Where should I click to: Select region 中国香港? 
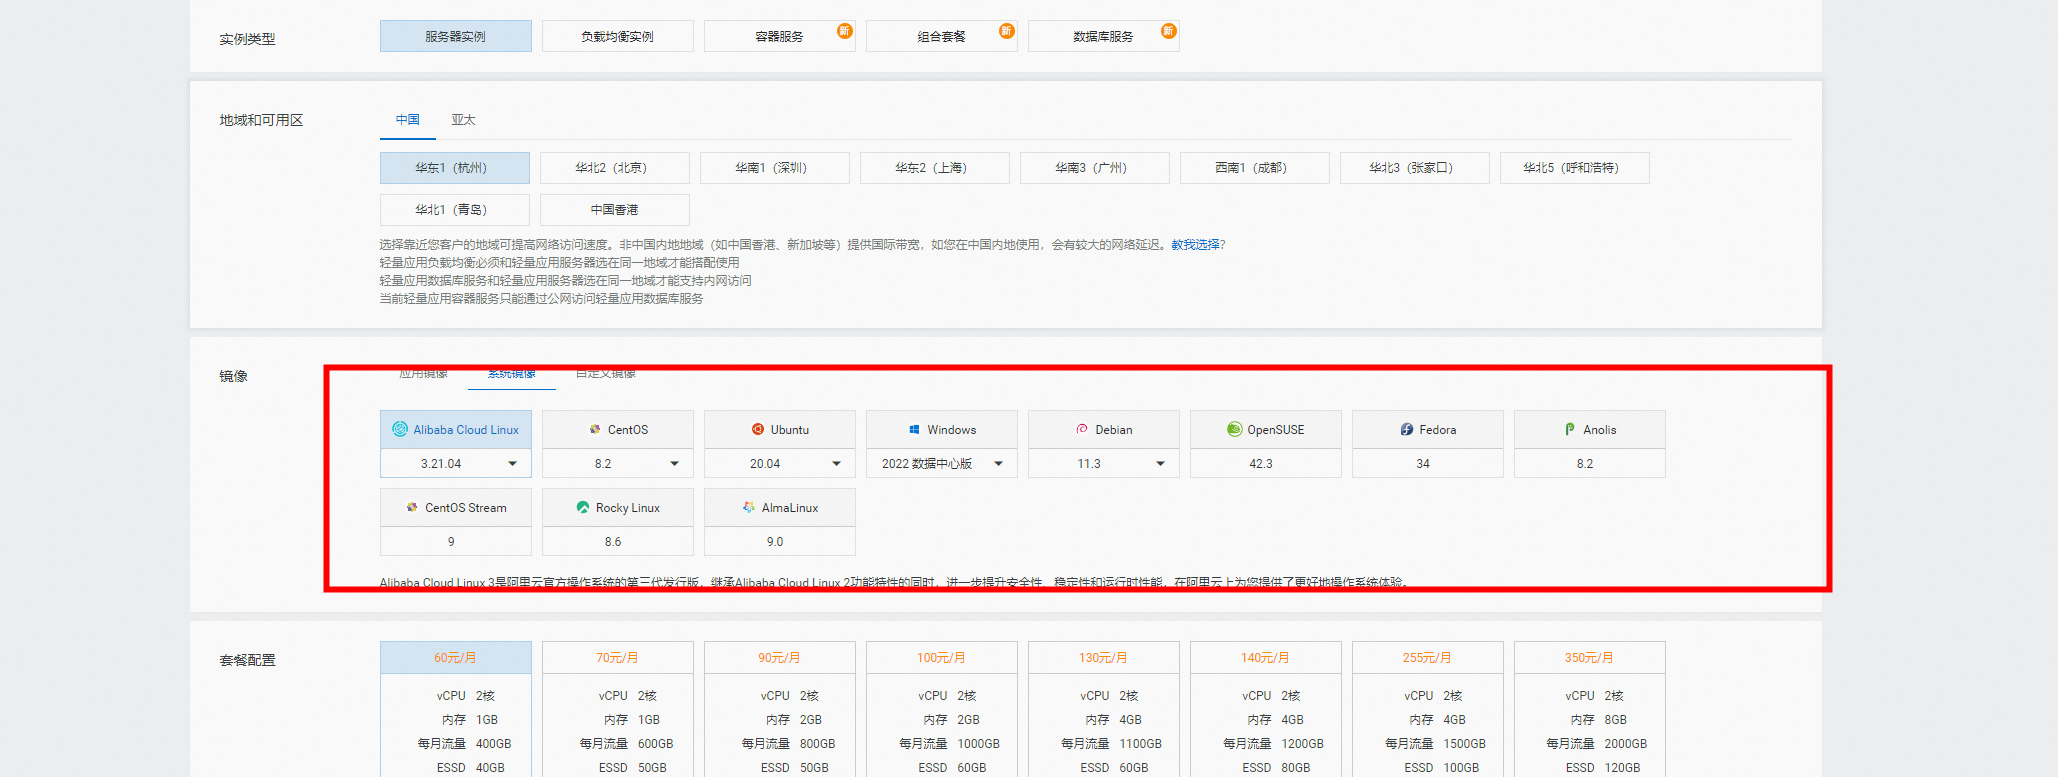615,210
